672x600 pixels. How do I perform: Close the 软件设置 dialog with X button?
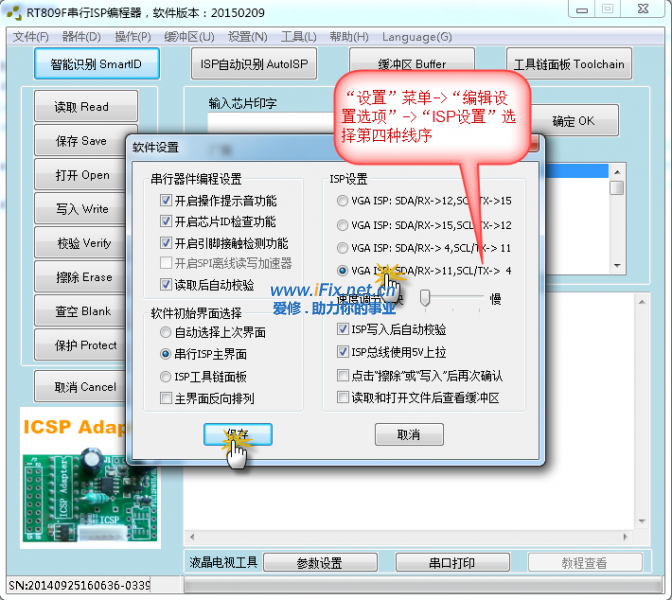(x=530, y=146)
